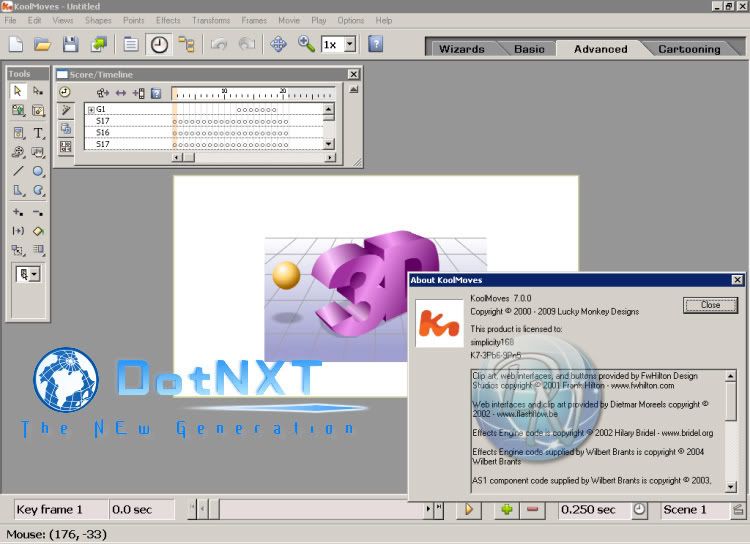The image size is (750, 544).
Task: Open a file with the folder icon
Action: (43, 44)
